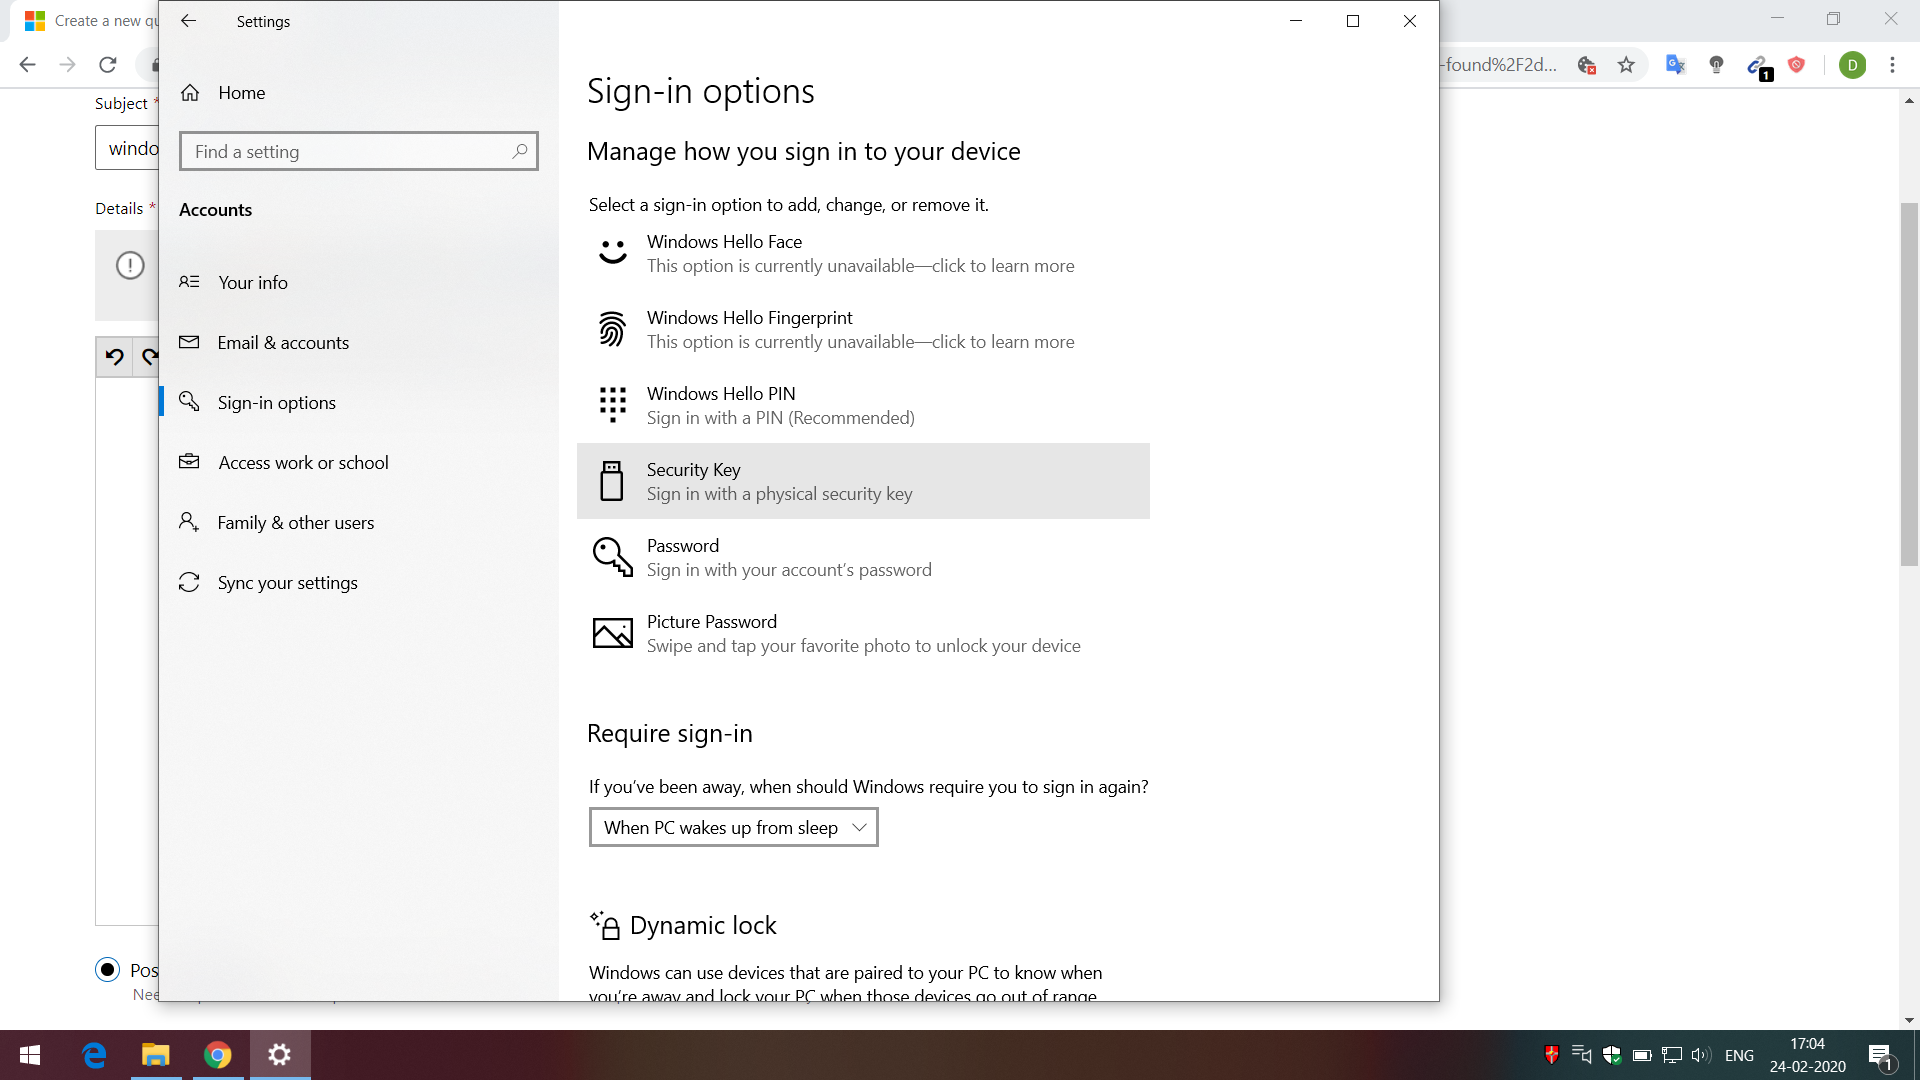Screen dimensions: 1920x1080
Task: Click the lightbulb extension icon in Chrome
Action: click(x=1716, y=65)
